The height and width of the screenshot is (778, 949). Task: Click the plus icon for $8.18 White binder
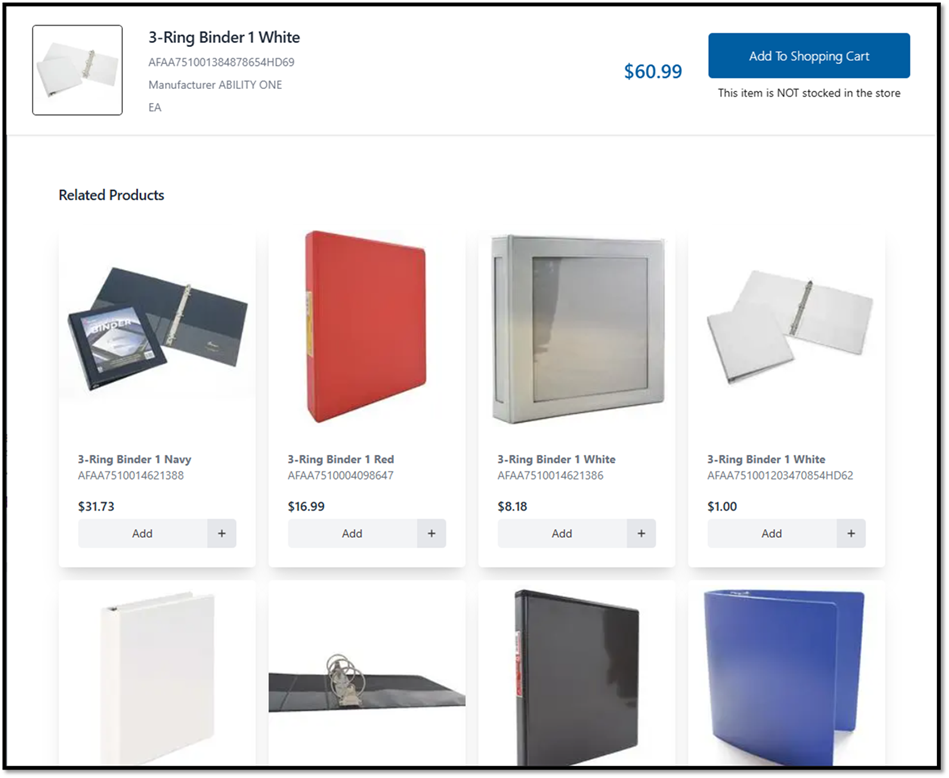coord(642,533)
